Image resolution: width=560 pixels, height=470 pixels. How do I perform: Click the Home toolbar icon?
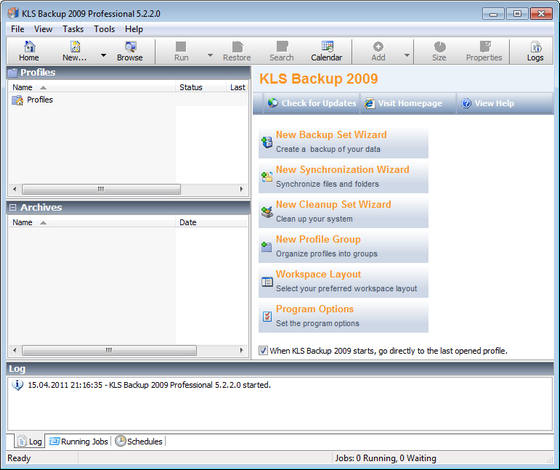[29, 51]
